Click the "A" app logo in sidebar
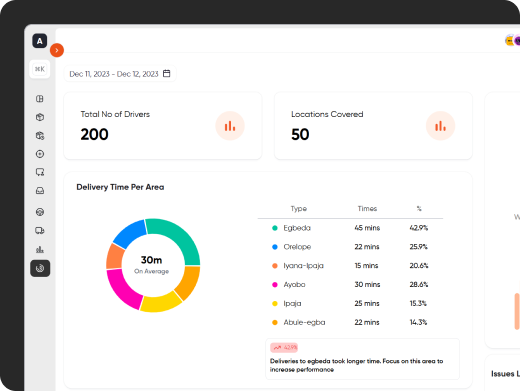Image resolution: width=520 pixels, height=391 pixels. coord(40,41)
